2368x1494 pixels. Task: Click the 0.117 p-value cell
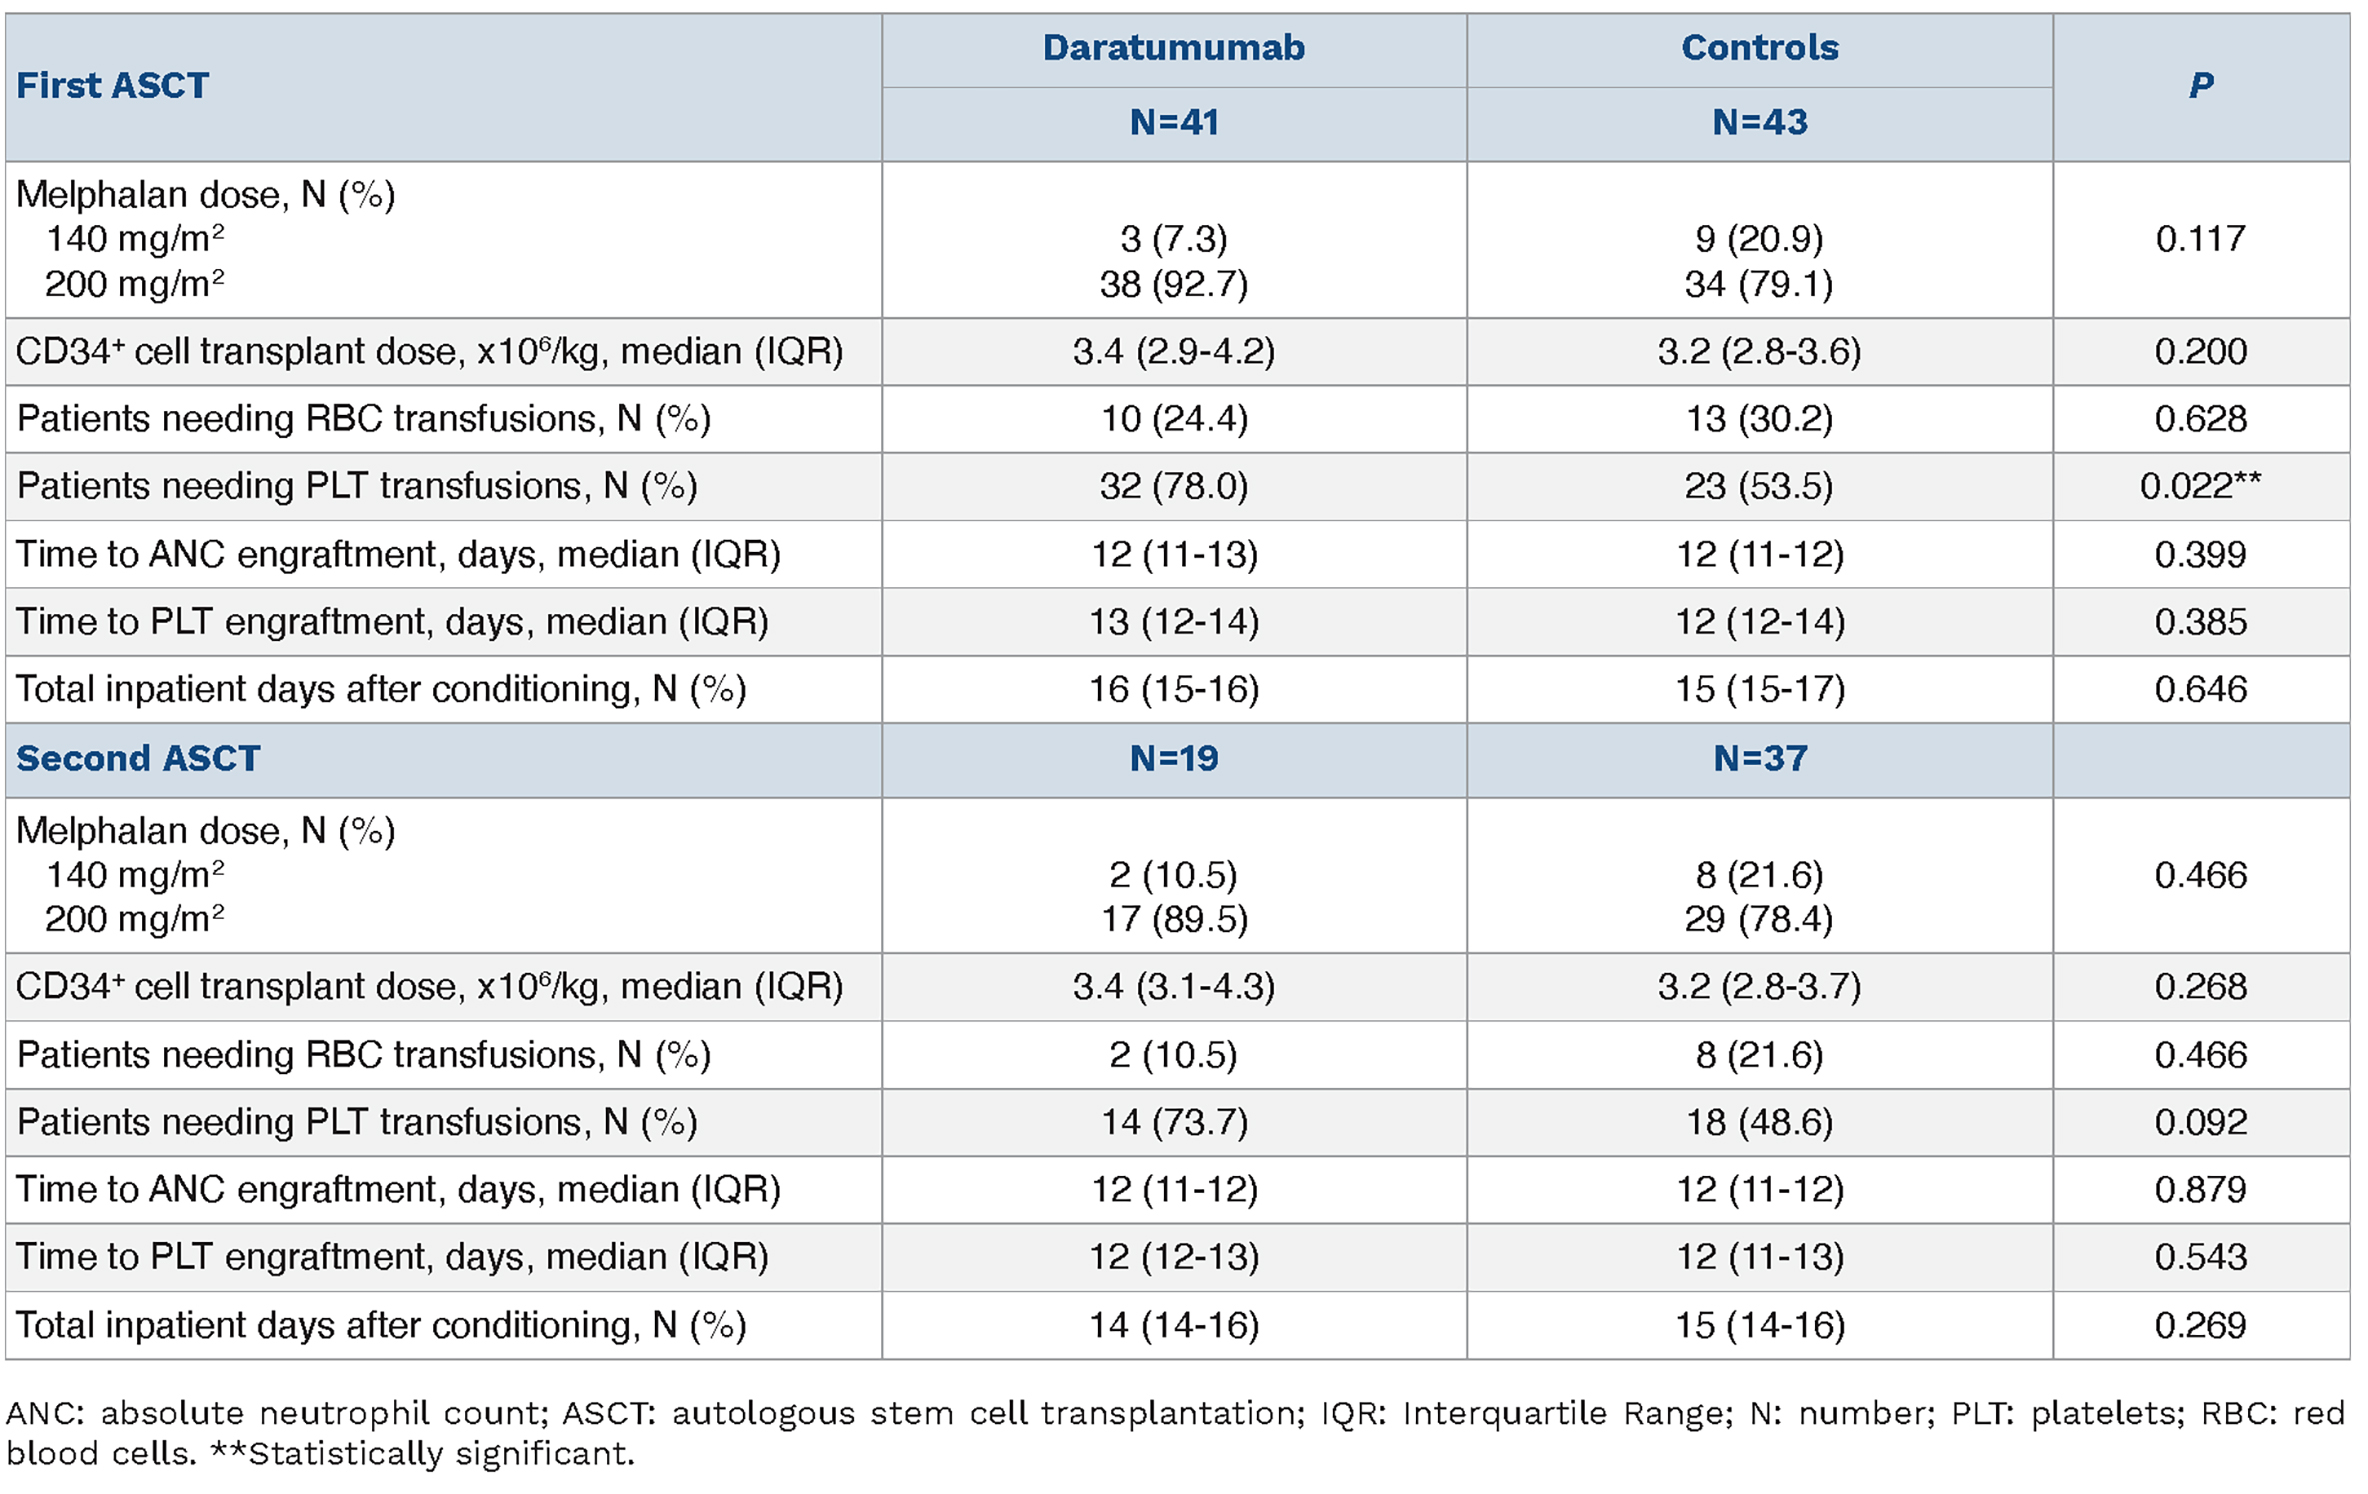point(2200,239)
